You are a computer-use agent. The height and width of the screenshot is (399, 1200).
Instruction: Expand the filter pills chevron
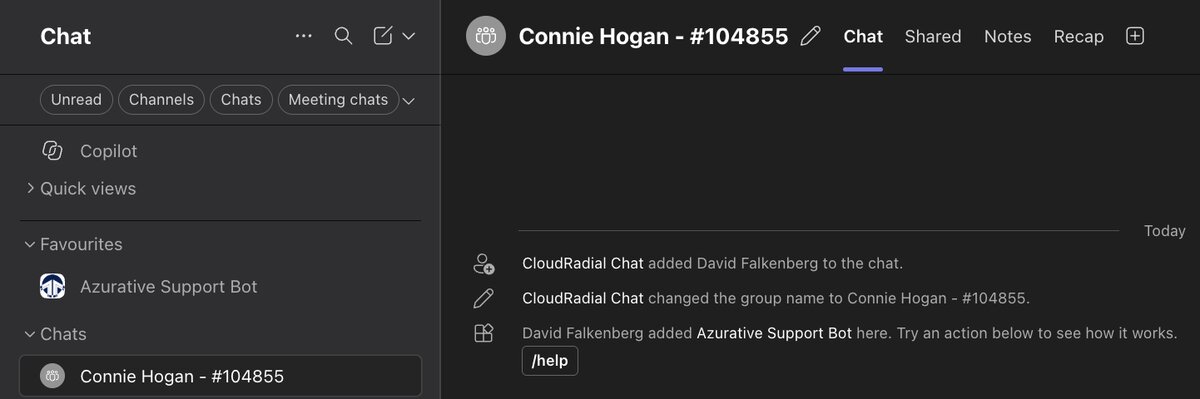[x=408, y=101]
